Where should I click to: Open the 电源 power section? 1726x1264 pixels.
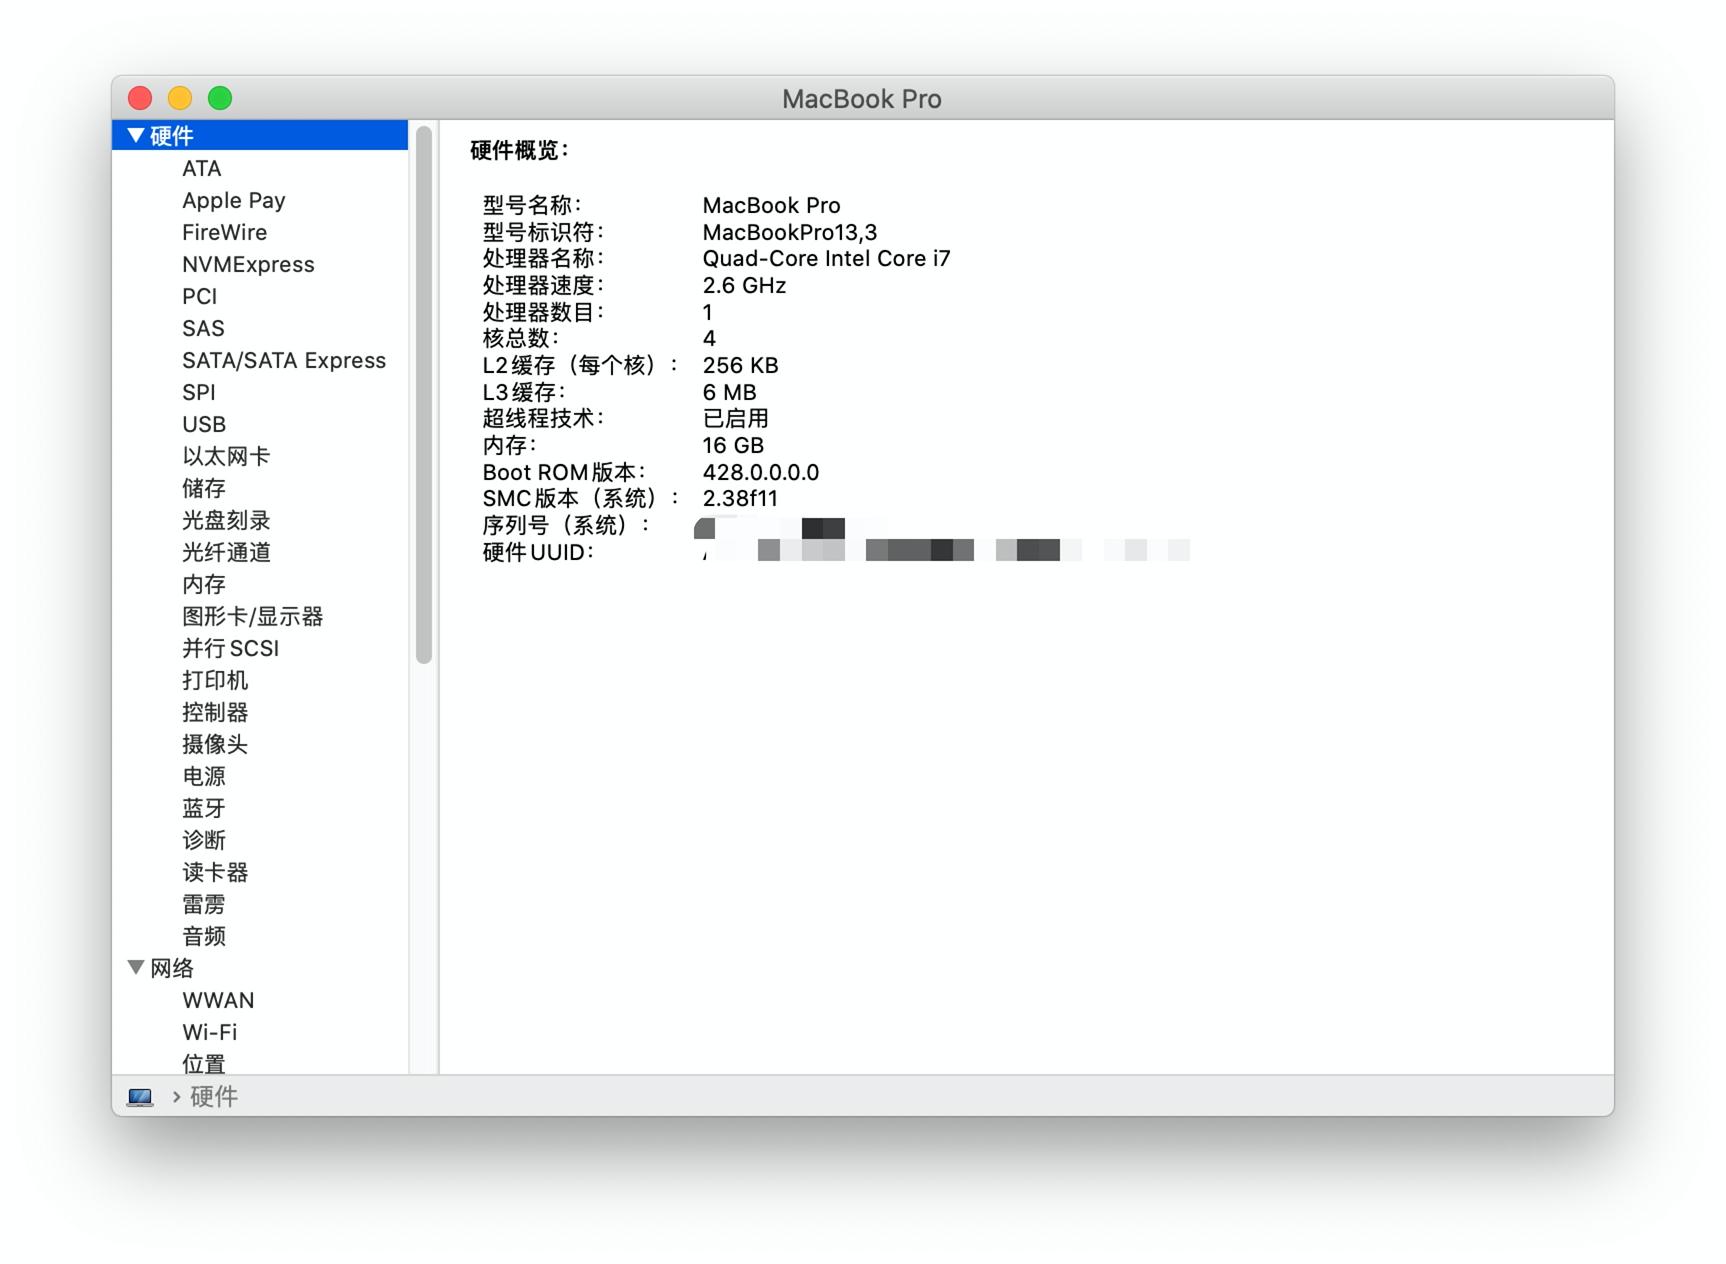(x=203, y=776)
